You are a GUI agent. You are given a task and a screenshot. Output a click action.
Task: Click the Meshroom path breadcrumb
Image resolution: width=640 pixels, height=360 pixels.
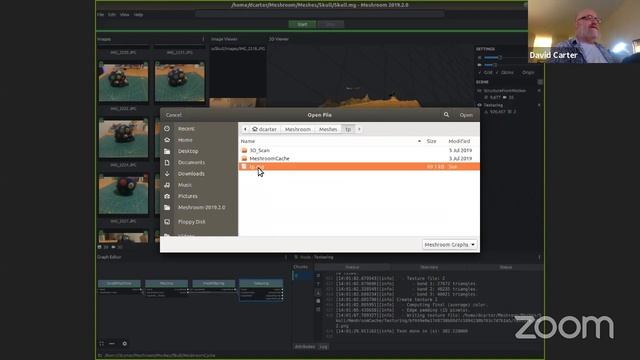(x=298, y=129)
